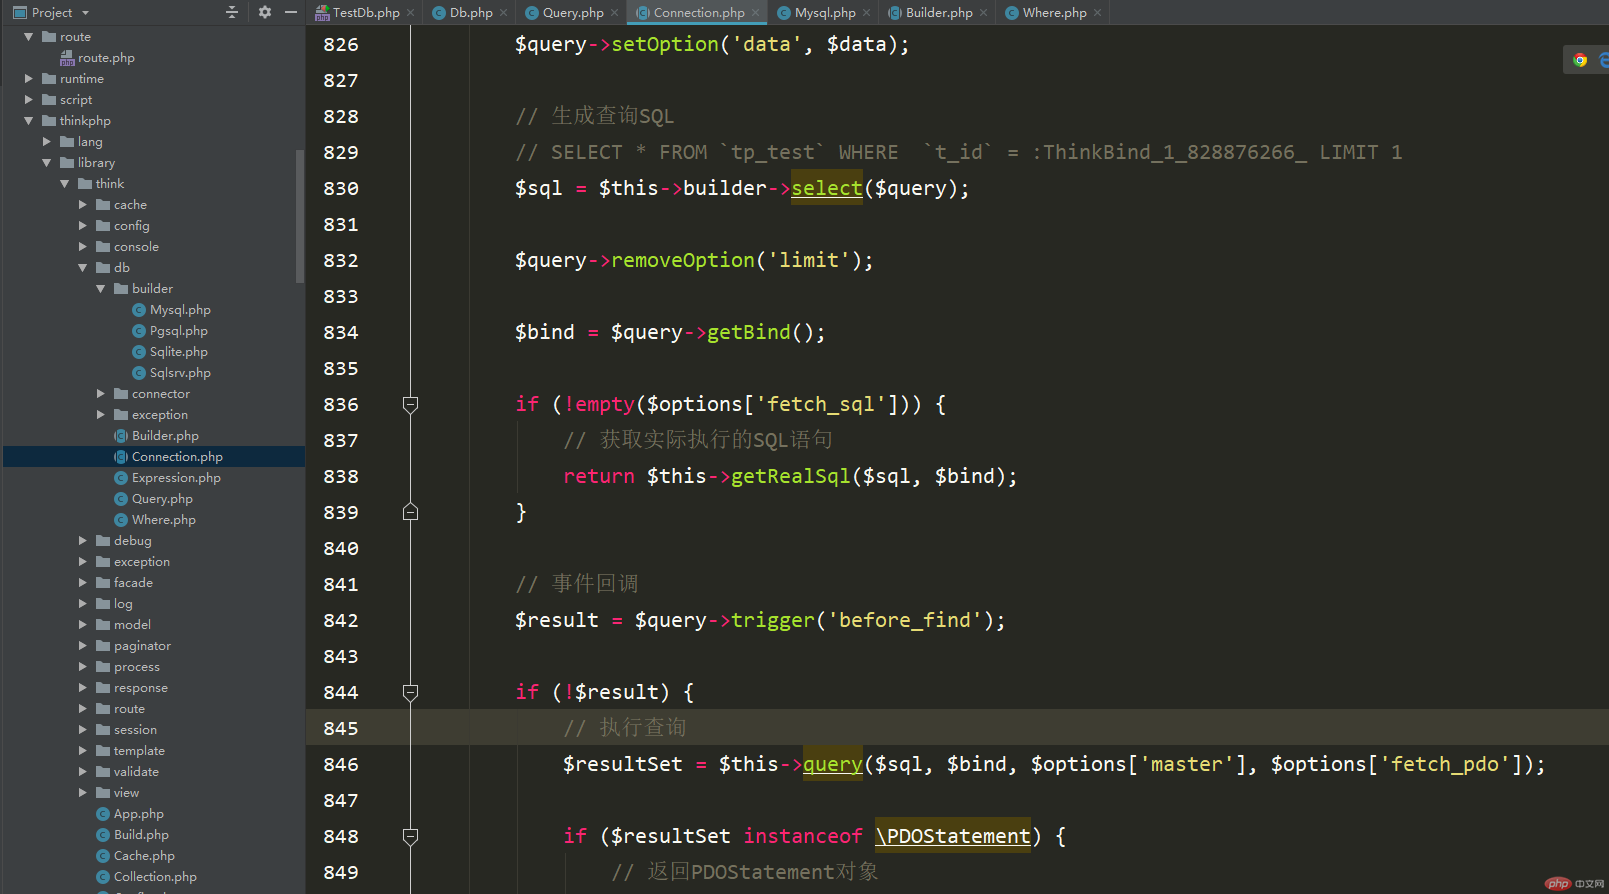Collapse the builder folder
The image size is (1609, 894).
(101, 289)
